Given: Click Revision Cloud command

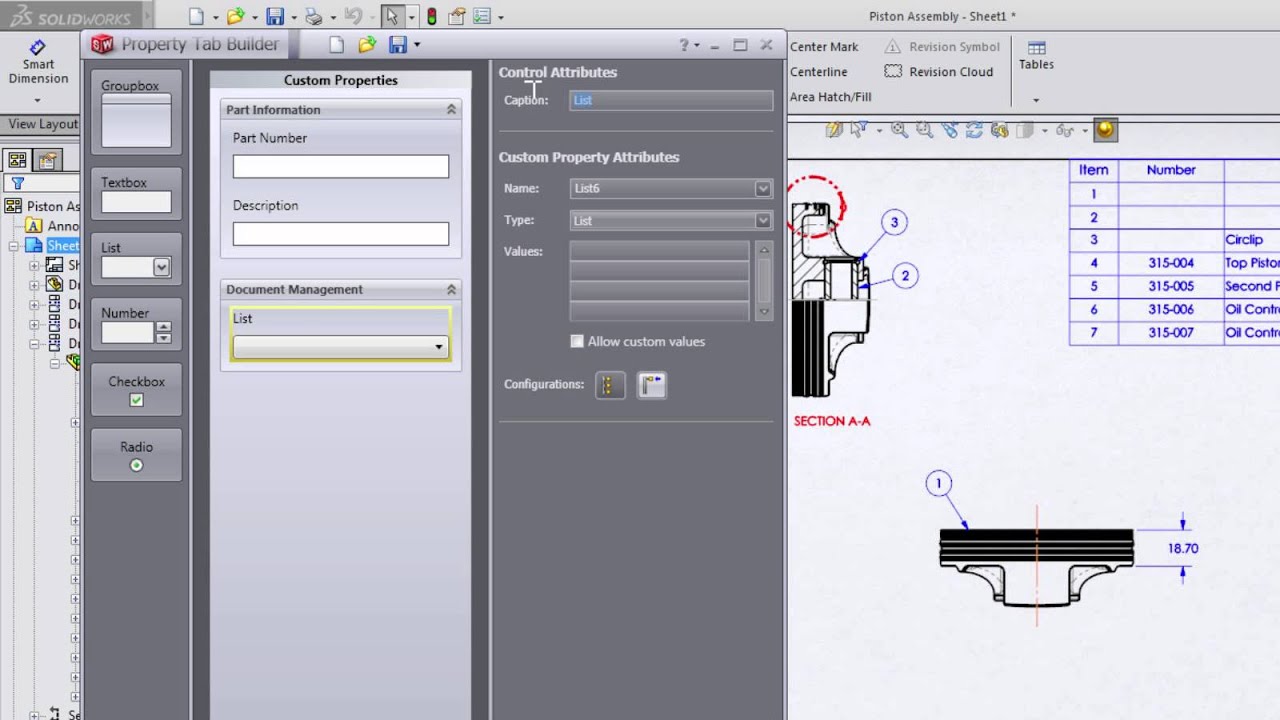Looking at the screenshot, I should point(939,72).
